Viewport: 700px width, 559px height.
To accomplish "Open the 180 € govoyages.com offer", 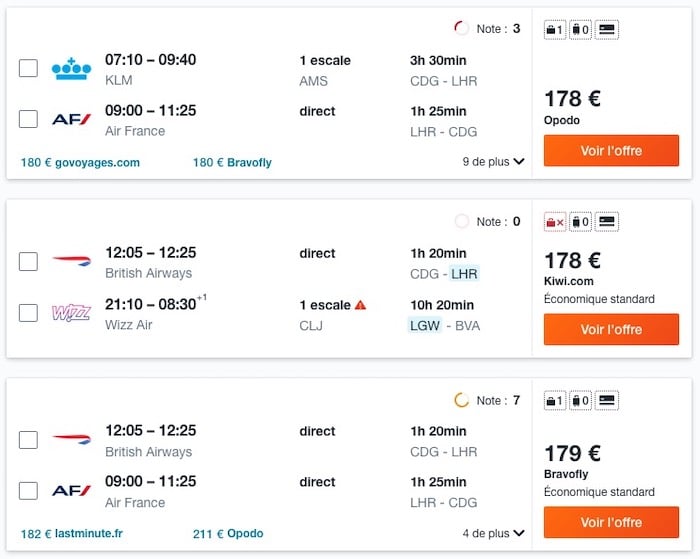I will coord(80,162).
